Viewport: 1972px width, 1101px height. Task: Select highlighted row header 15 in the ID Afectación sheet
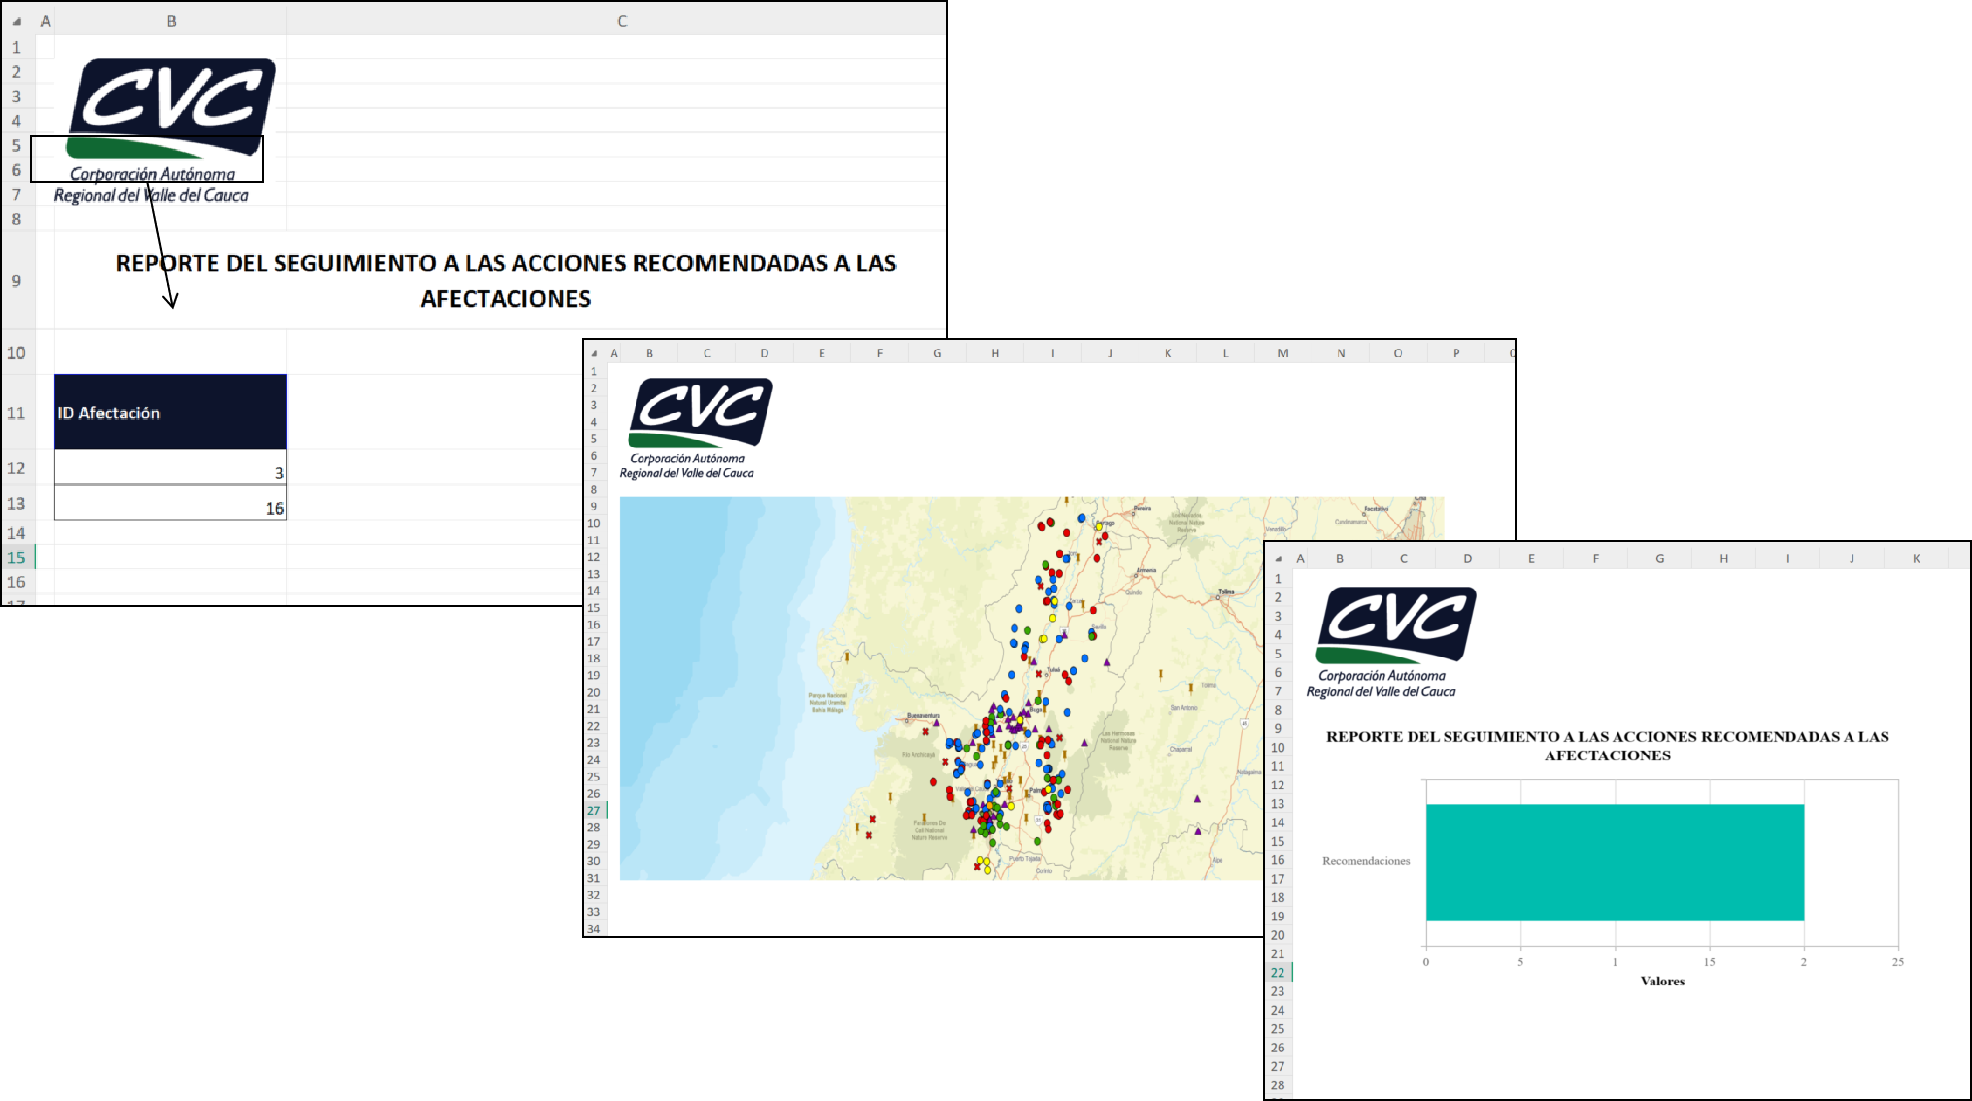click(x=16, y=557)
